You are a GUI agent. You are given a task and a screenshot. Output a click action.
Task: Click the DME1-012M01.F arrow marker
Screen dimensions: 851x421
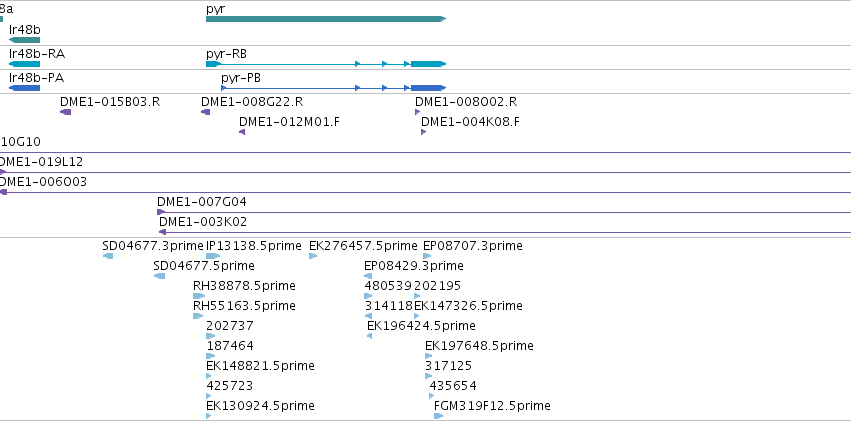[x=242, y=132]
